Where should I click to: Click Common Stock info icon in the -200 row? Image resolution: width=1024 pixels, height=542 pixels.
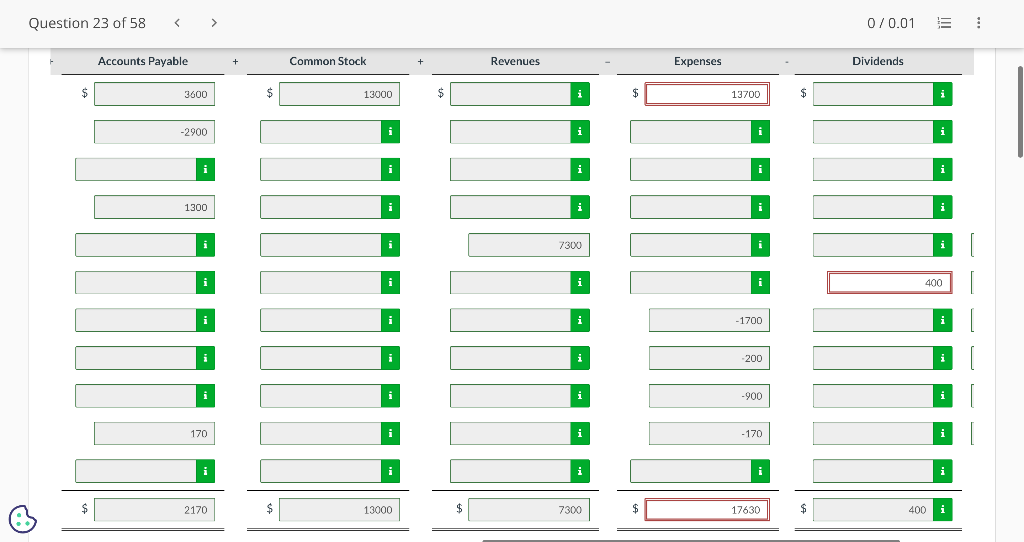tap(390, 359)
